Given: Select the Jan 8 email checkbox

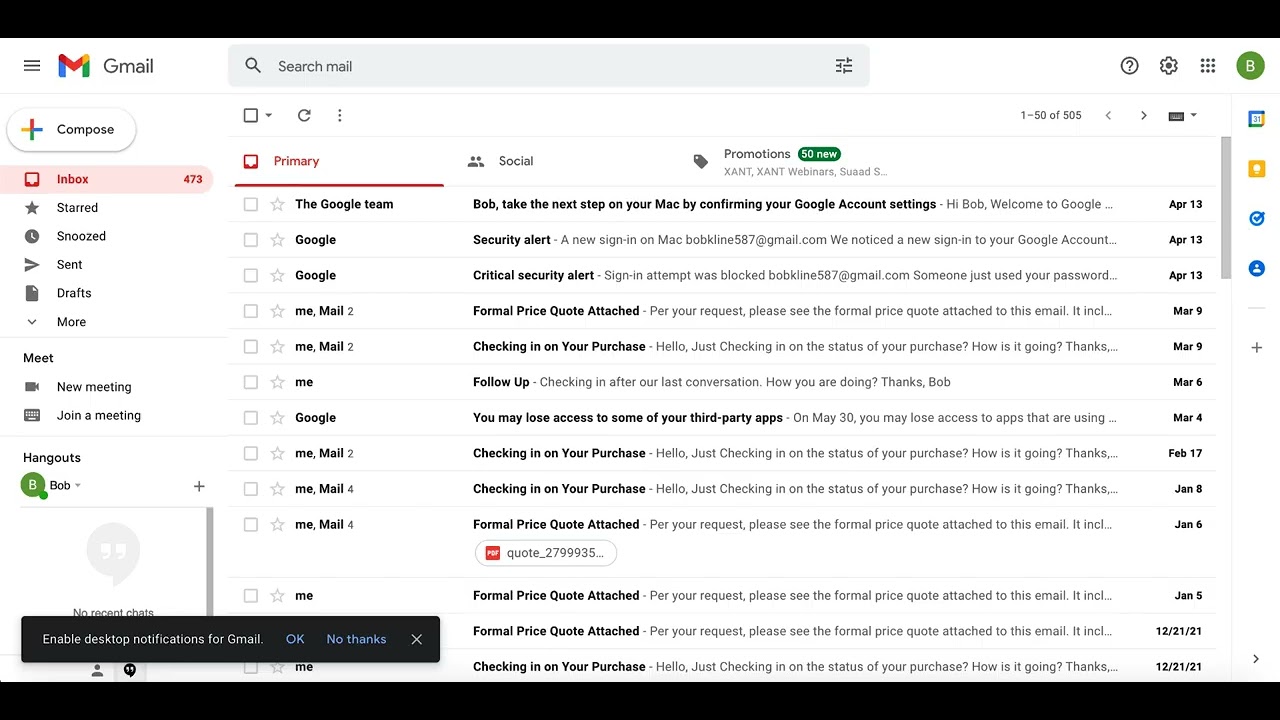Looking at the screenshot, I should click(x=251, y=489).
